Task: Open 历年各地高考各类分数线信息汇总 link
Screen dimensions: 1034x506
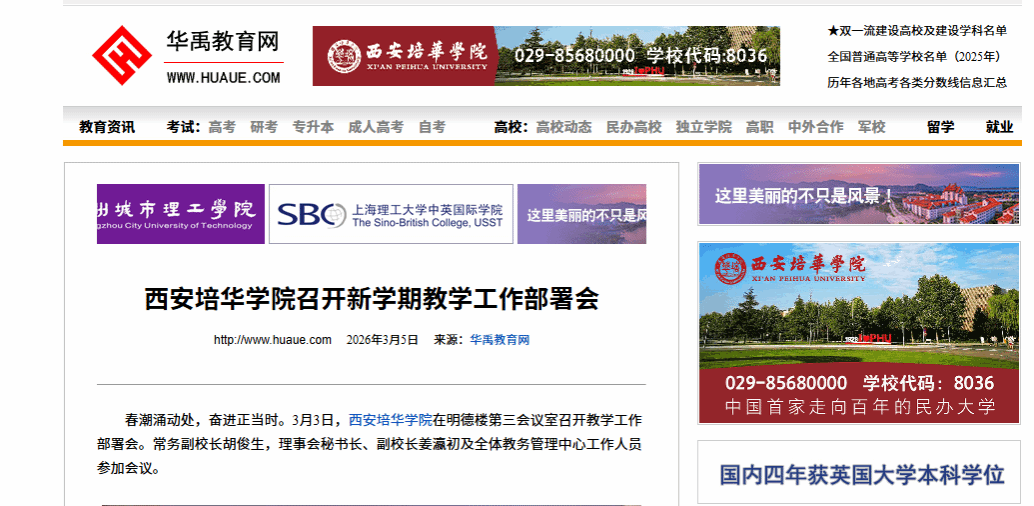Action: coord(917,82)
